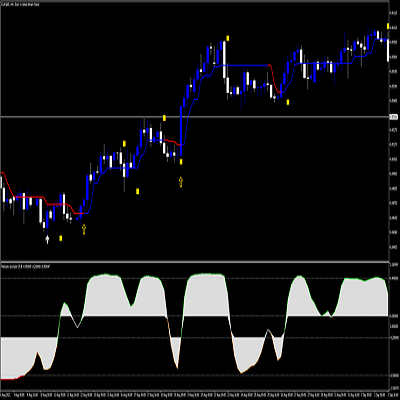Click the yellow up arrow beneath the tall blue breakout candle
The image size is (400, 400).
pos(181,182)
